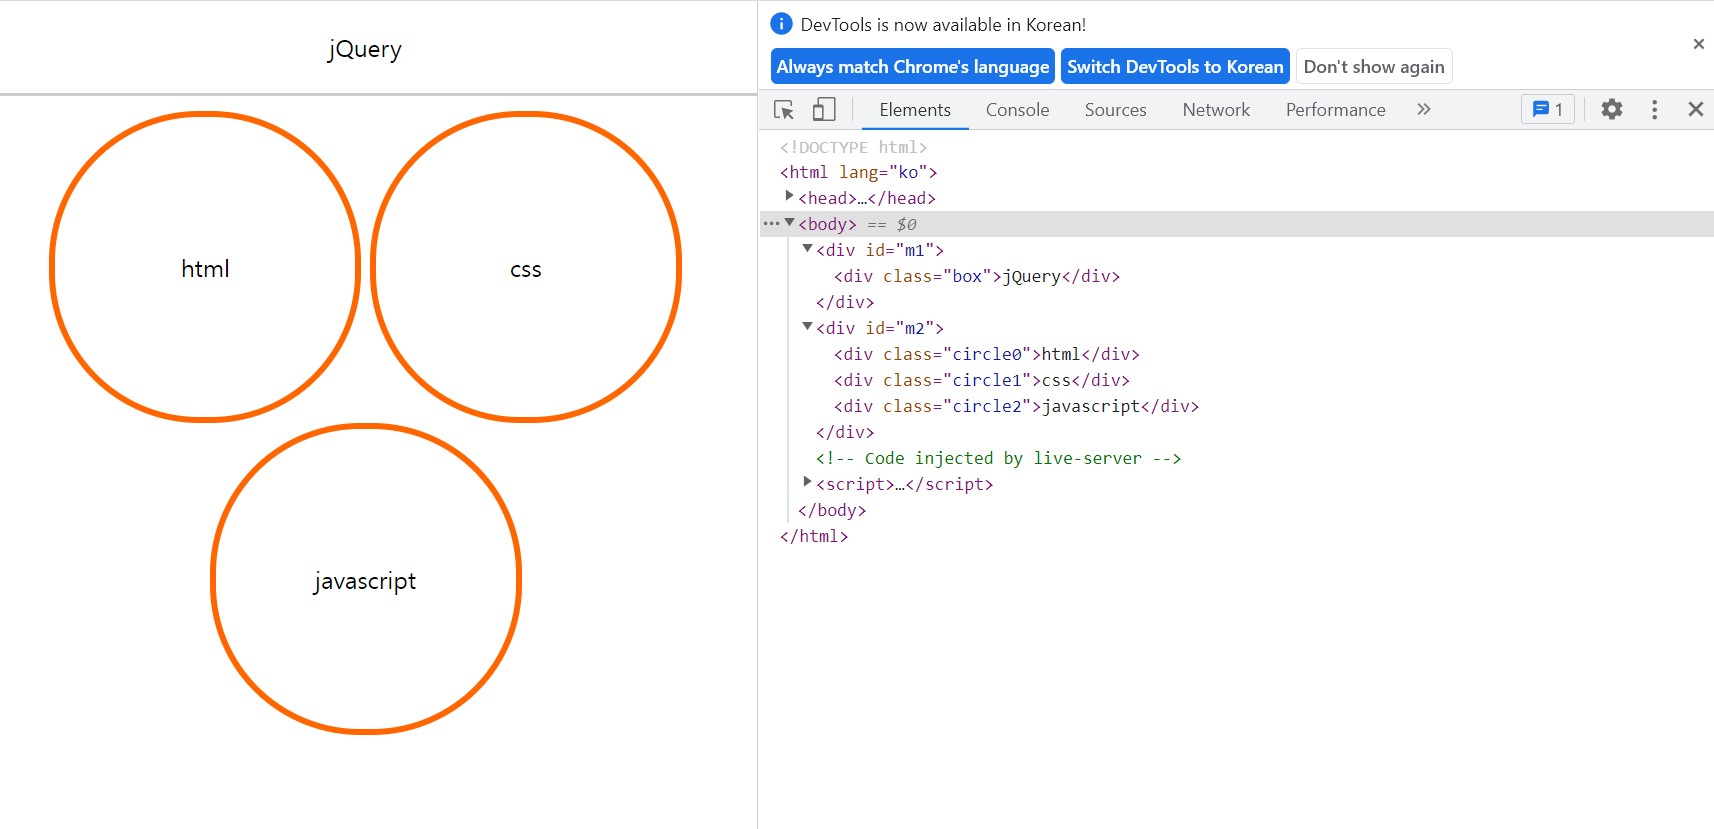The image size is (1714, 829).
Task: Expand the script element node
Action: click(807, 483)
